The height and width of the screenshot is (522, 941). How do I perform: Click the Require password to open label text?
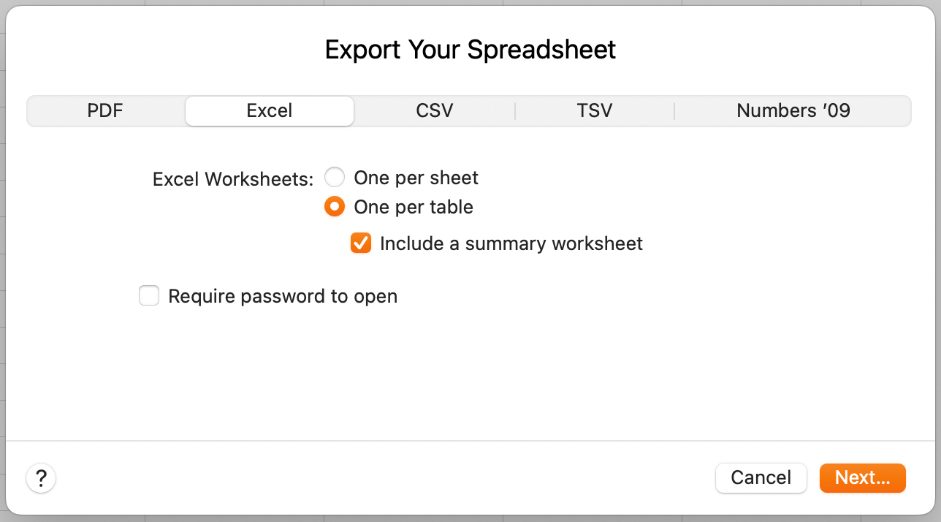click(x=283, y=296)
